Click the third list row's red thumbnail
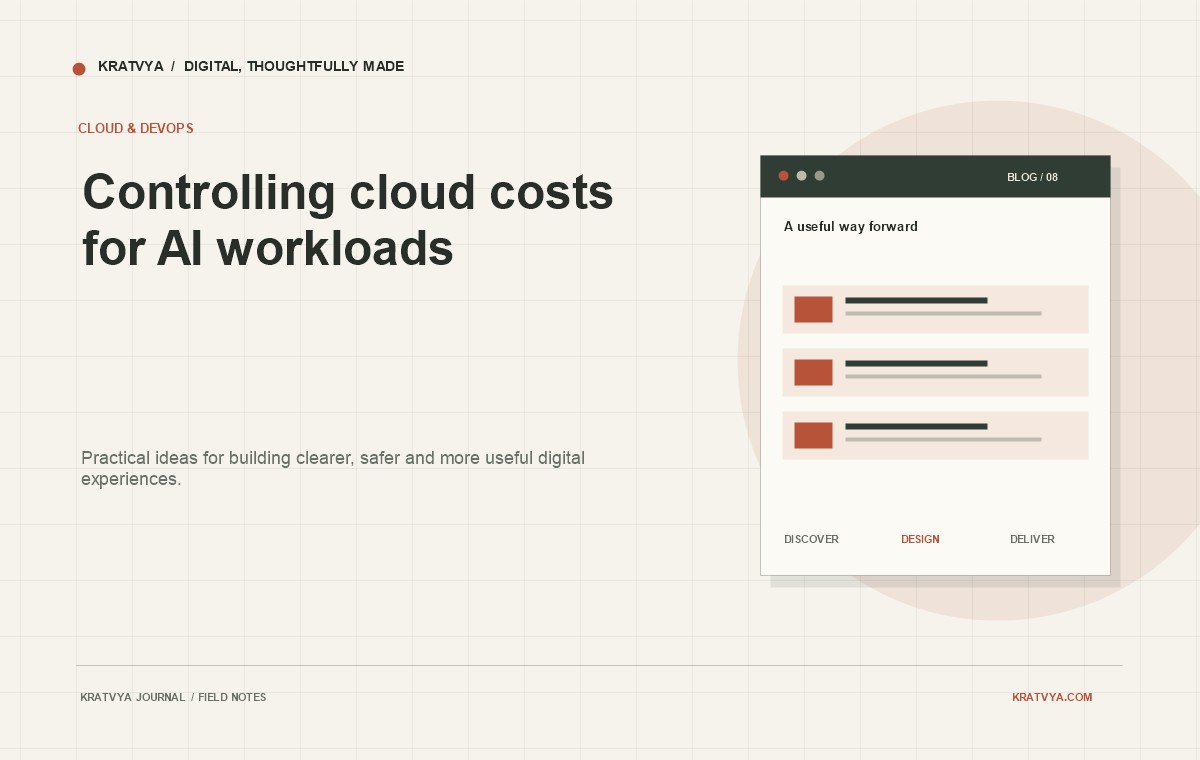1200x760 pixels. coord(813,435)
